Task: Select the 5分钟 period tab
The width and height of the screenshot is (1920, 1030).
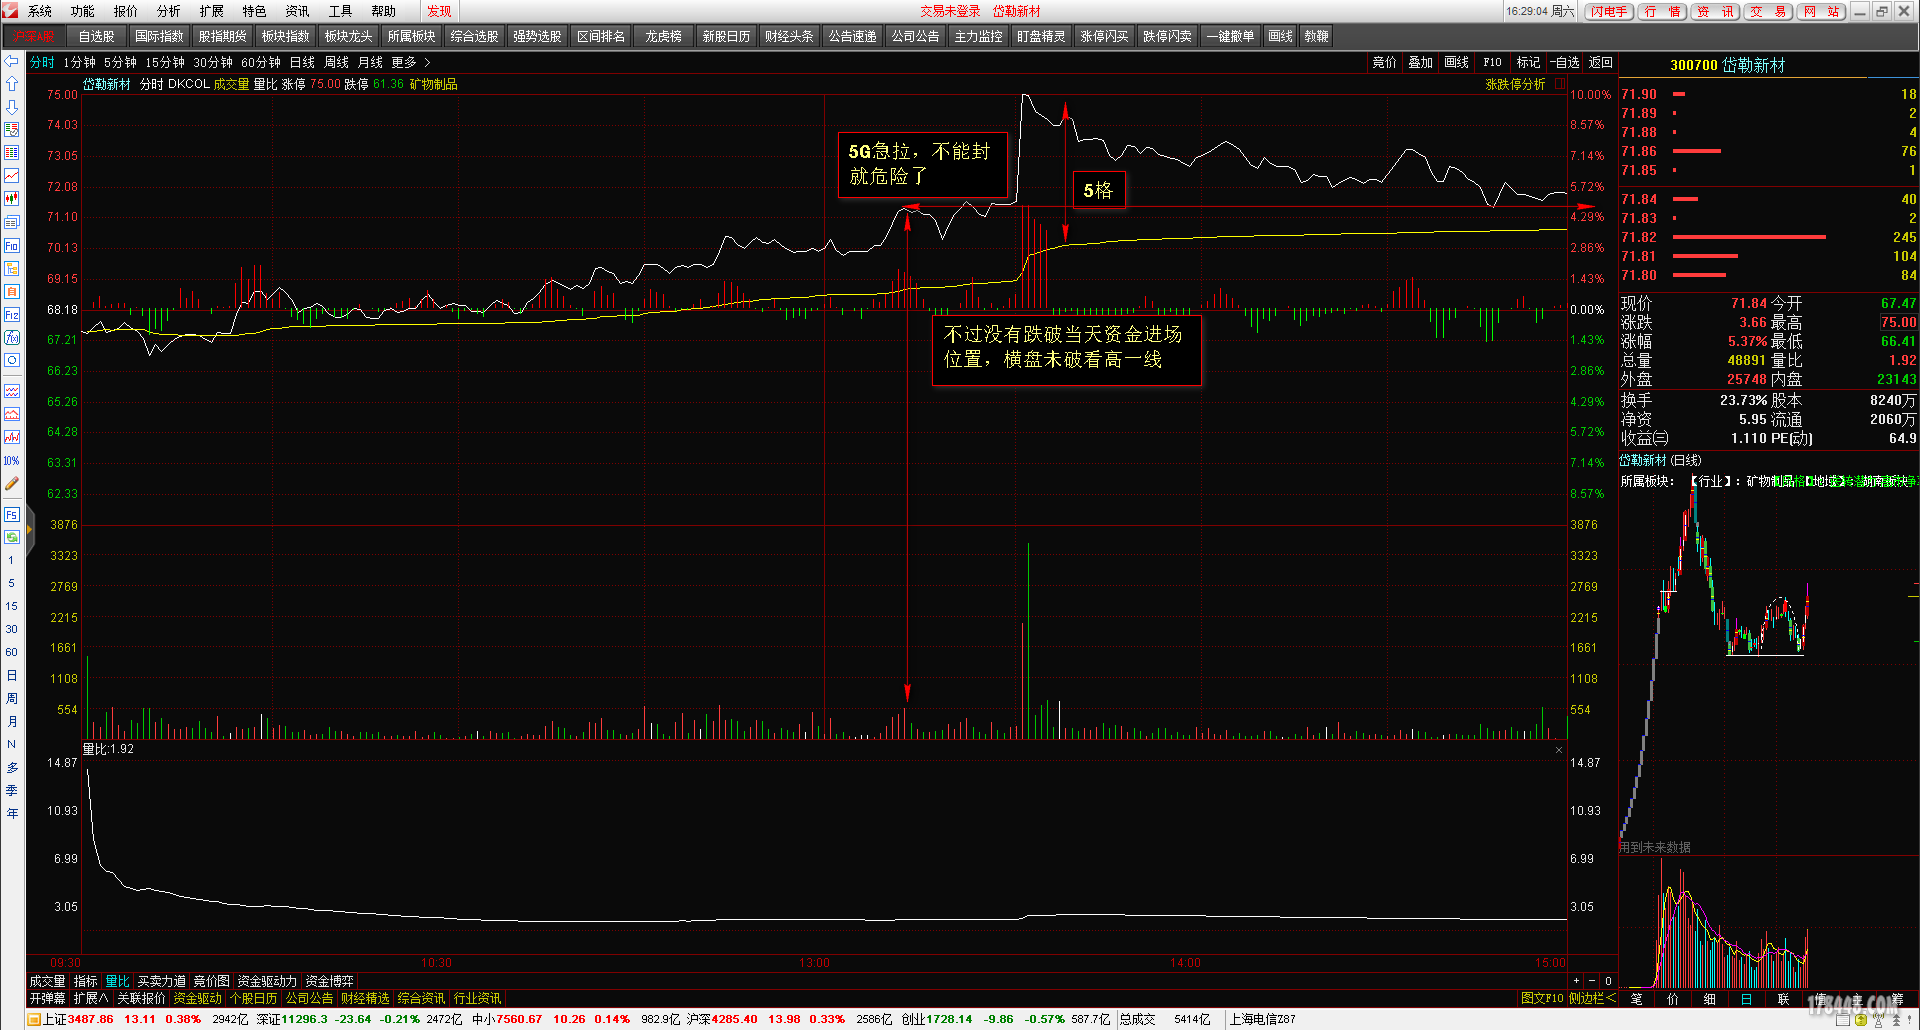Action: pos(120,62)
